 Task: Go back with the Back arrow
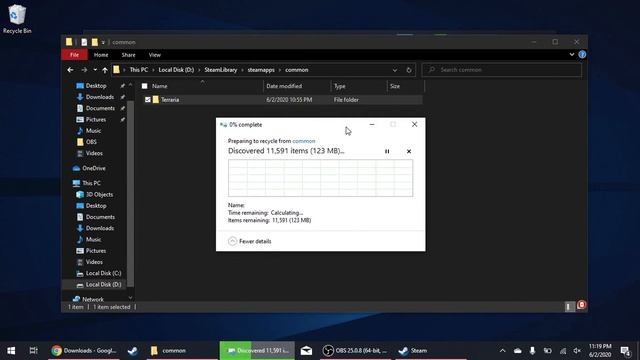[70, 70]
